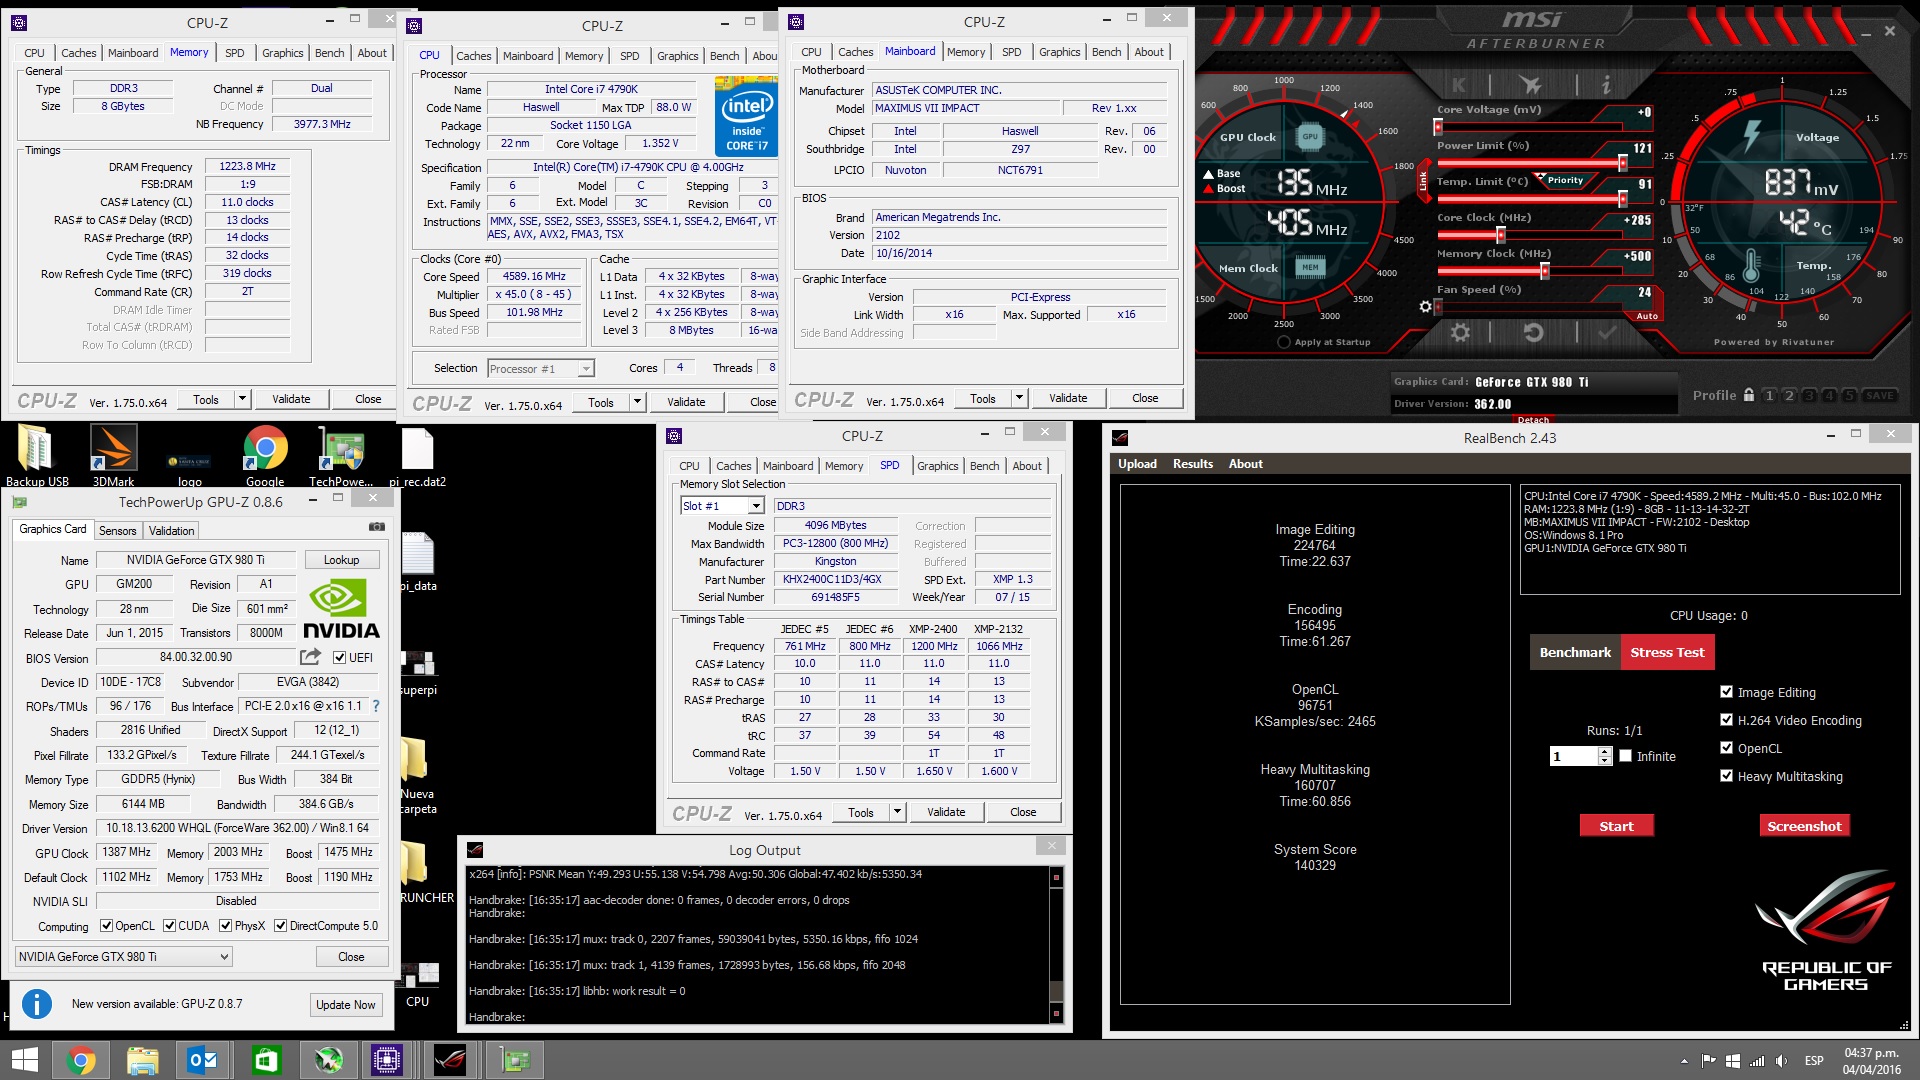
Task: Open Tools dropdown arrow in CPU-Z CPU window
Action: point(637,402)
